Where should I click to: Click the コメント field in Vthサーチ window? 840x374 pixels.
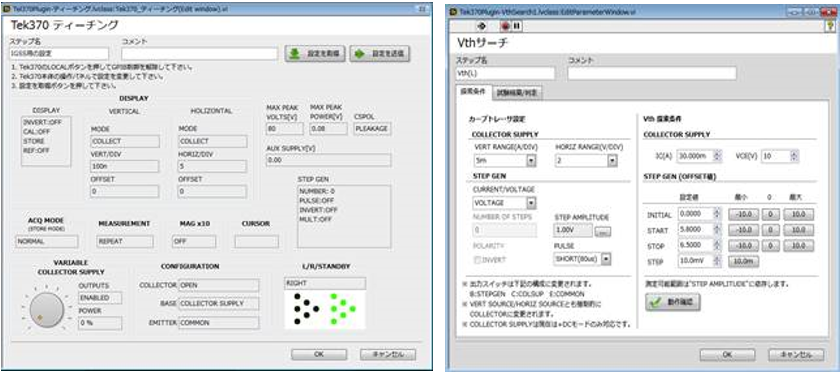click(x=652, y=73)
